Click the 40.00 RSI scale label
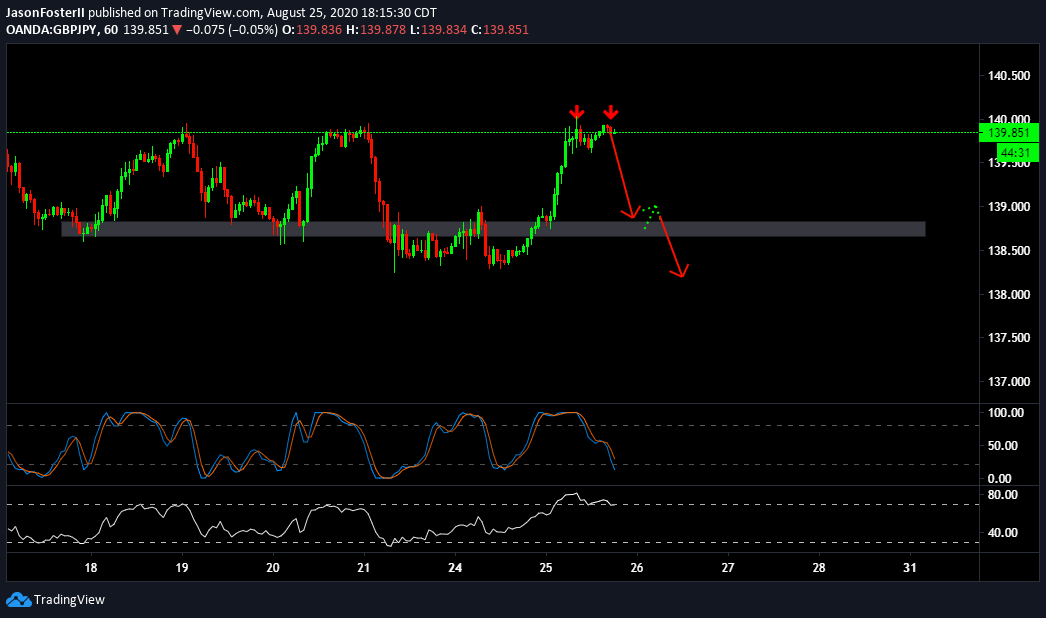Screen dimensions: 1046x618 click(x=1003, y=533)
